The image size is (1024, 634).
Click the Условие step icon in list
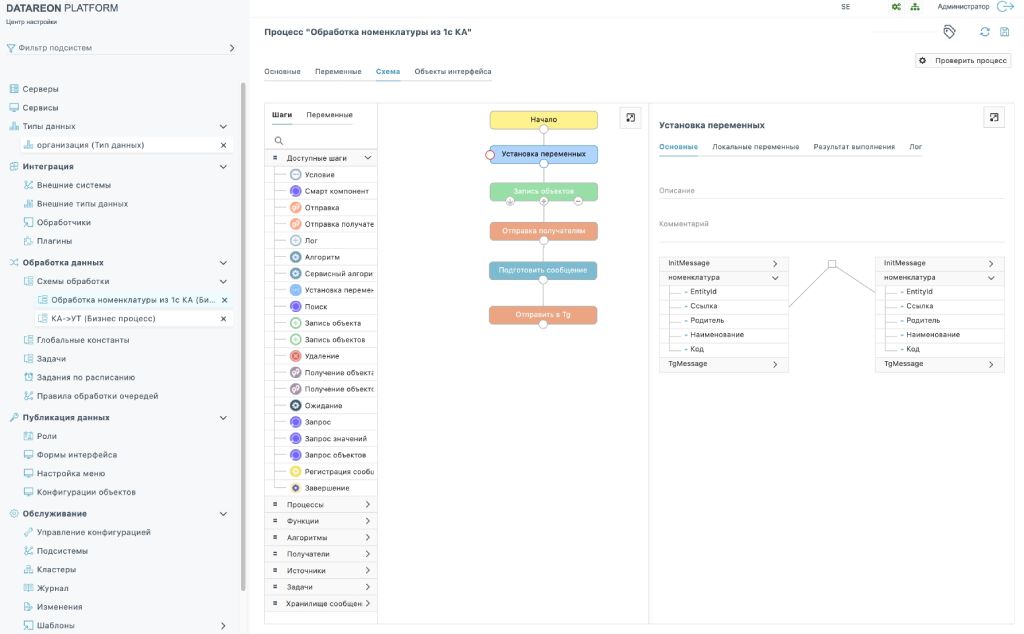click(295, 175)
